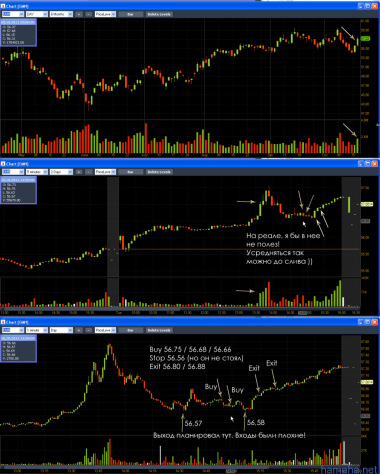Maximize the middle chart window
This screenshot has height=474, width=380.
(368, 164)
